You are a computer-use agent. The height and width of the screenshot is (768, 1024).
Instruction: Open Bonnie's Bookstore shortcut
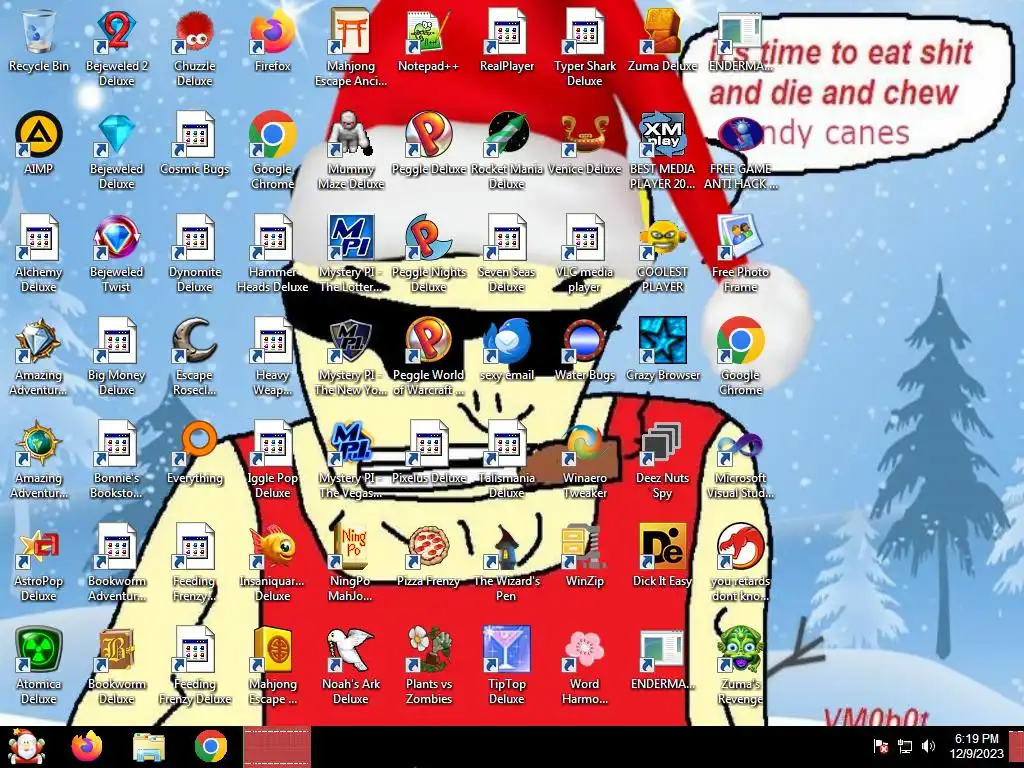pos(116,458)
